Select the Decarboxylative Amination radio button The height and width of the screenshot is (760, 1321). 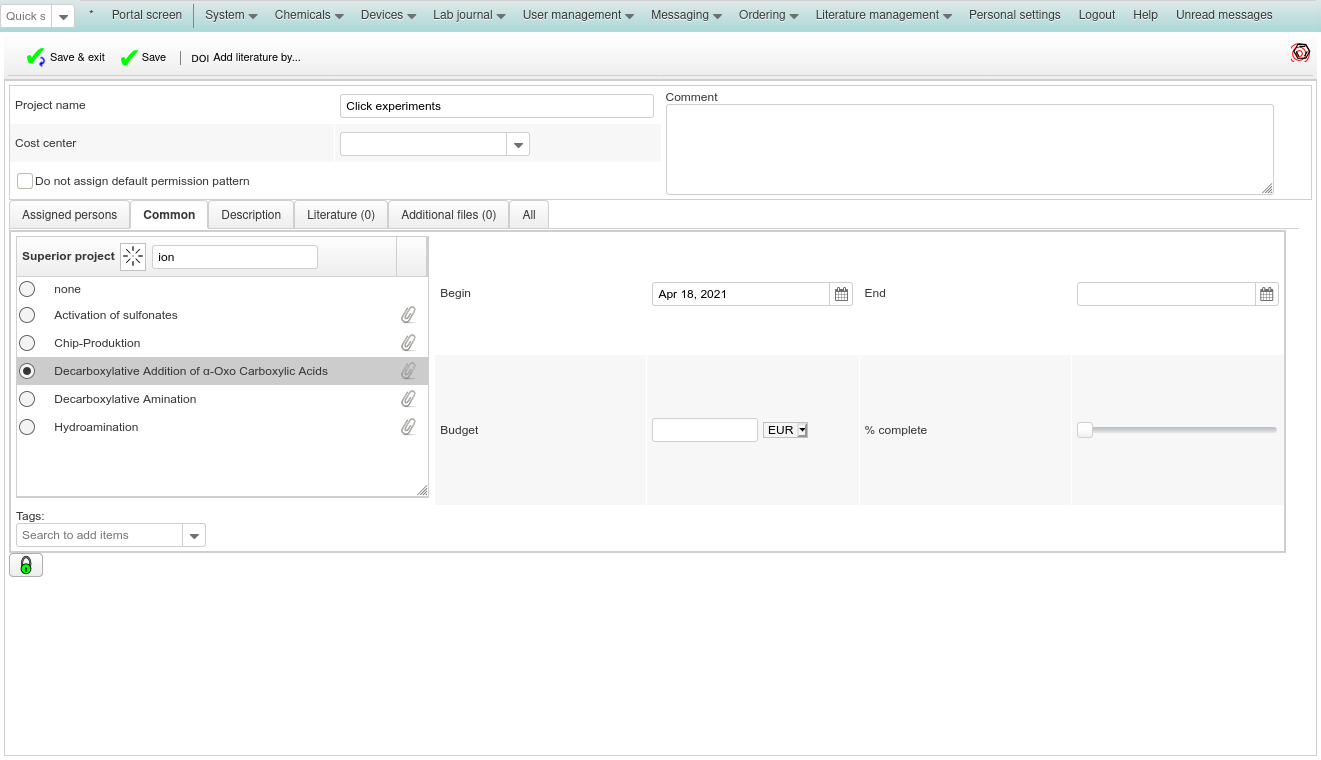pos(27,399)
